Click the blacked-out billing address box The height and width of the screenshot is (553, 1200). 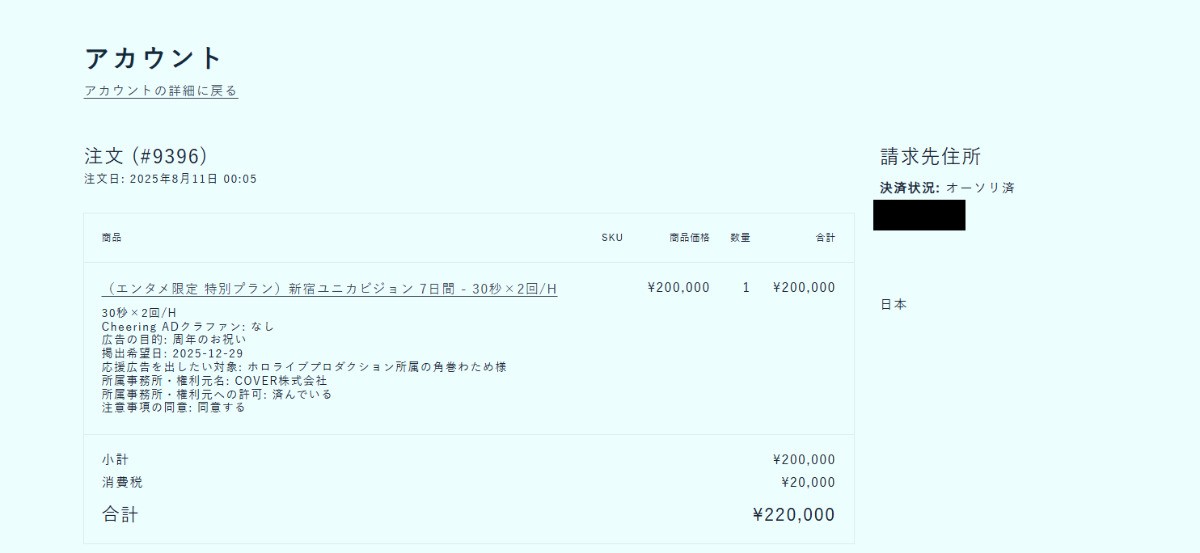tap(918, 215)
